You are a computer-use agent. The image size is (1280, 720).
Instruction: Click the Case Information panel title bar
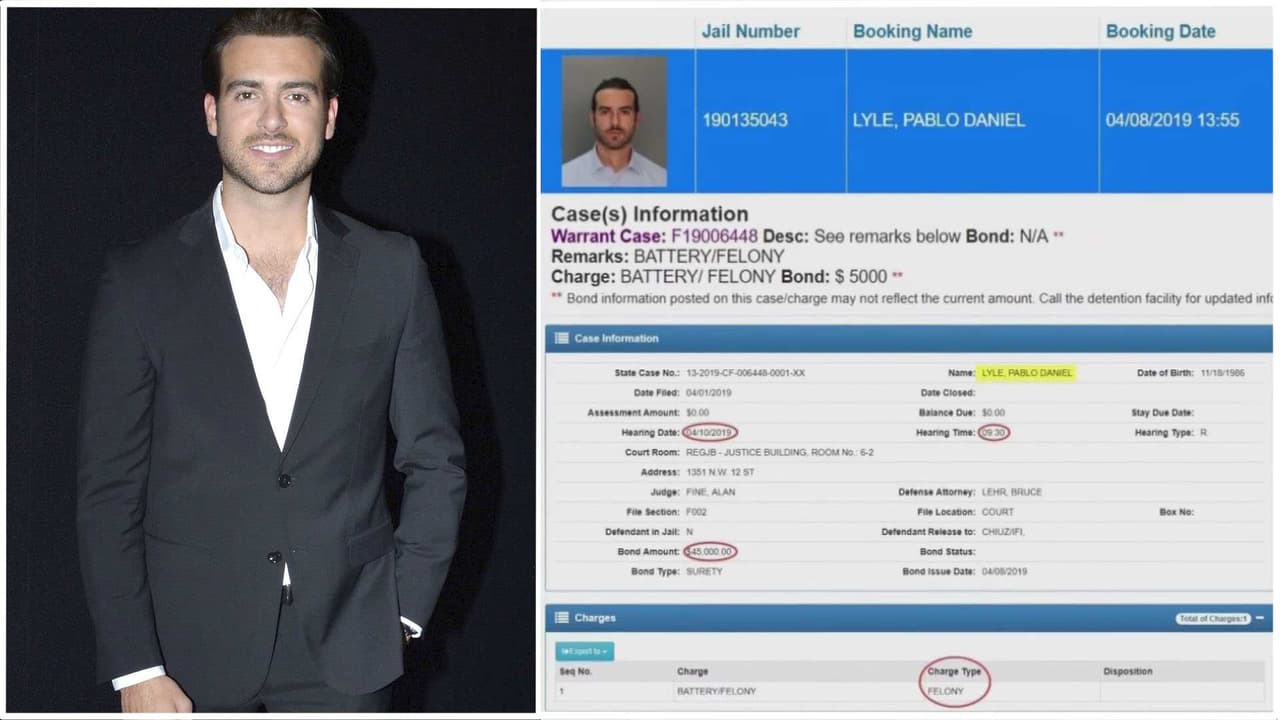(x=908, y=338)
